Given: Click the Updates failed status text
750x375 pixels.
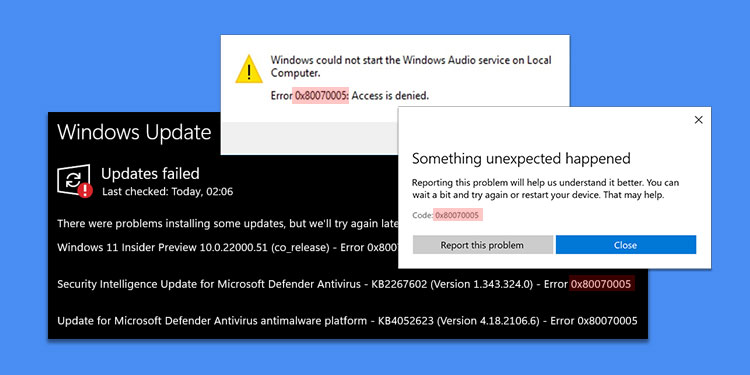Looking at the screenshot, I should click(x=150, y=173).
